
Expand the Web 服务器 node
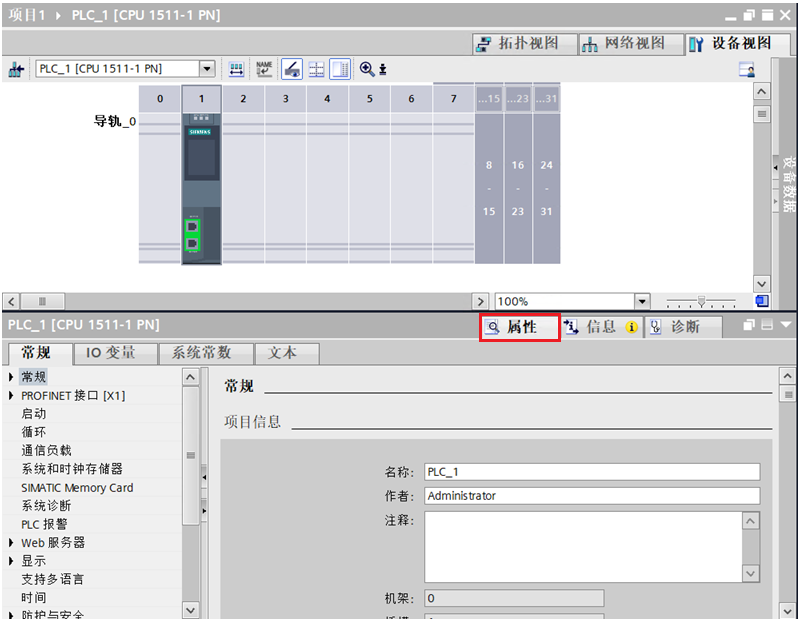tap(11, 543)
